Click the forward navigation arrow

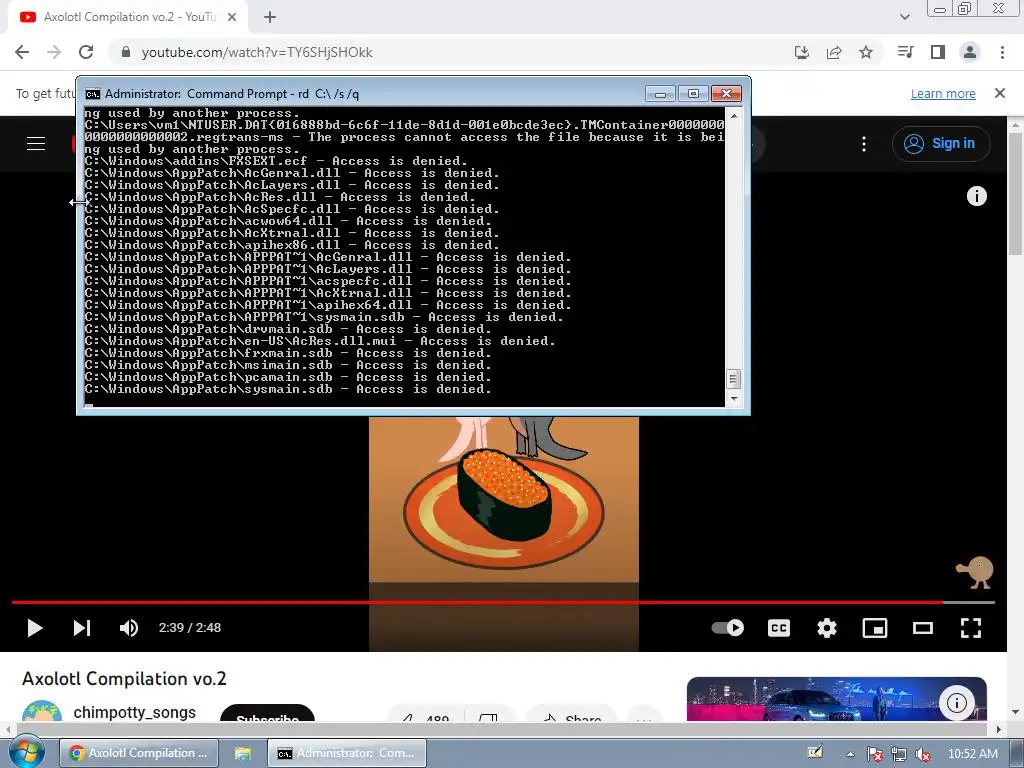tap(54, 52)
